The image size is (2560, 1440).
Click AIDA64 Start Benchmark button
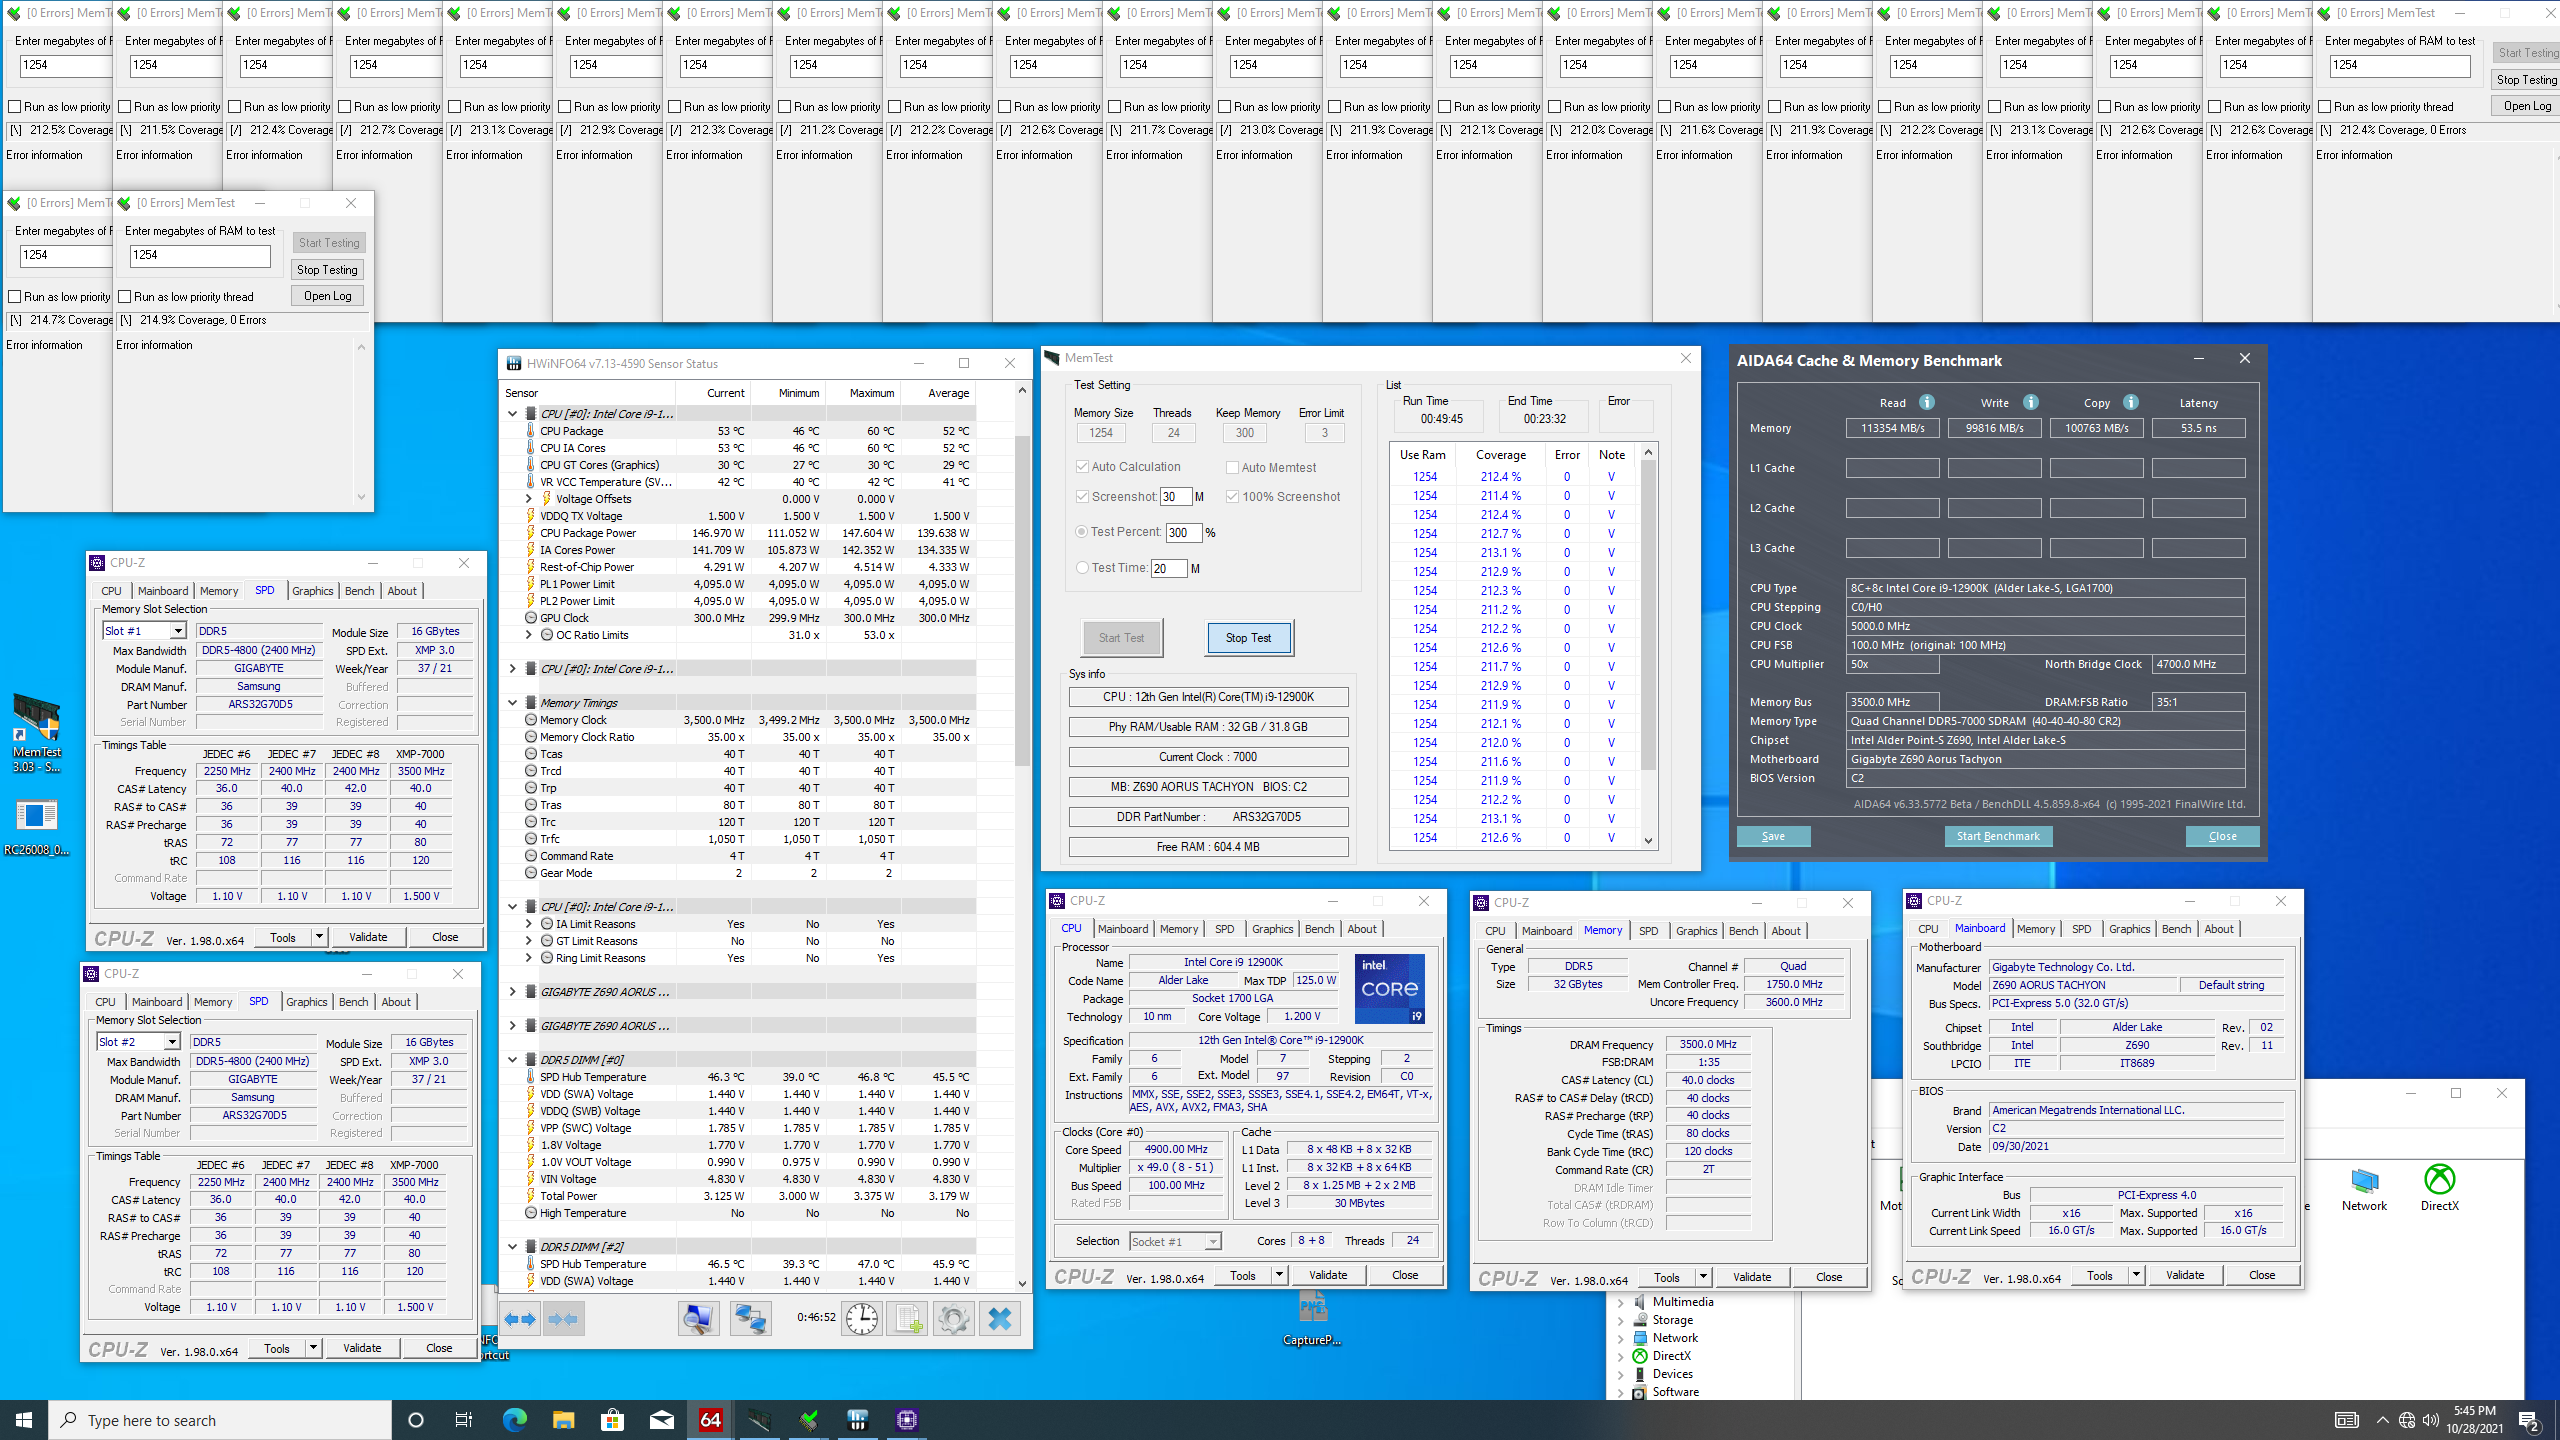pos(1997,836)
